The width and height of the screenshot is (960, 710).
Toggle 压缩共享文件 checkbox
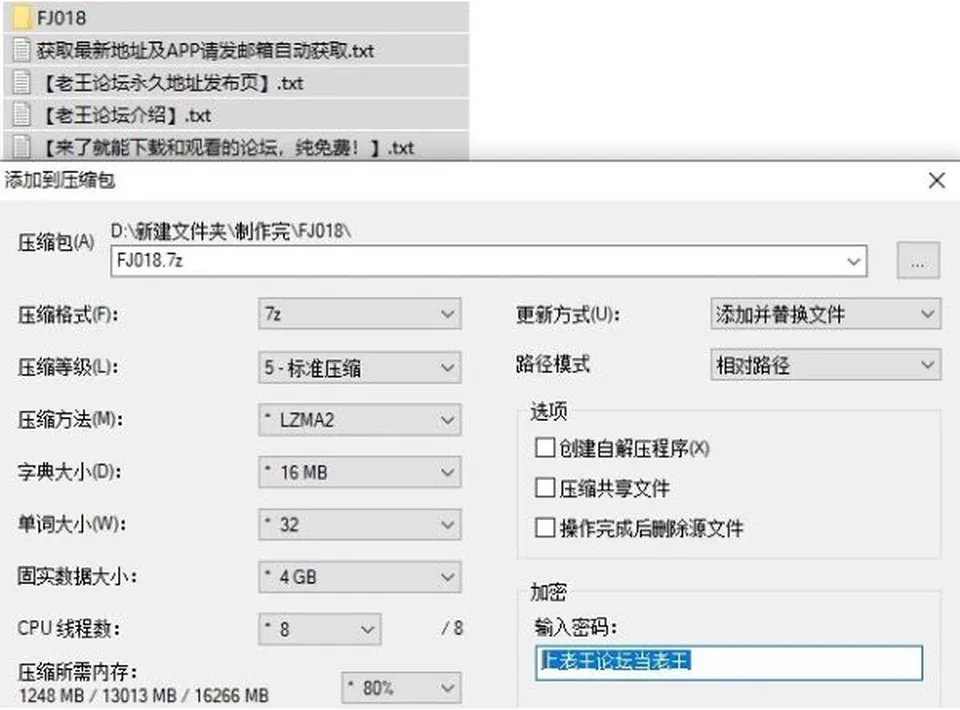[x=544, y=488]
